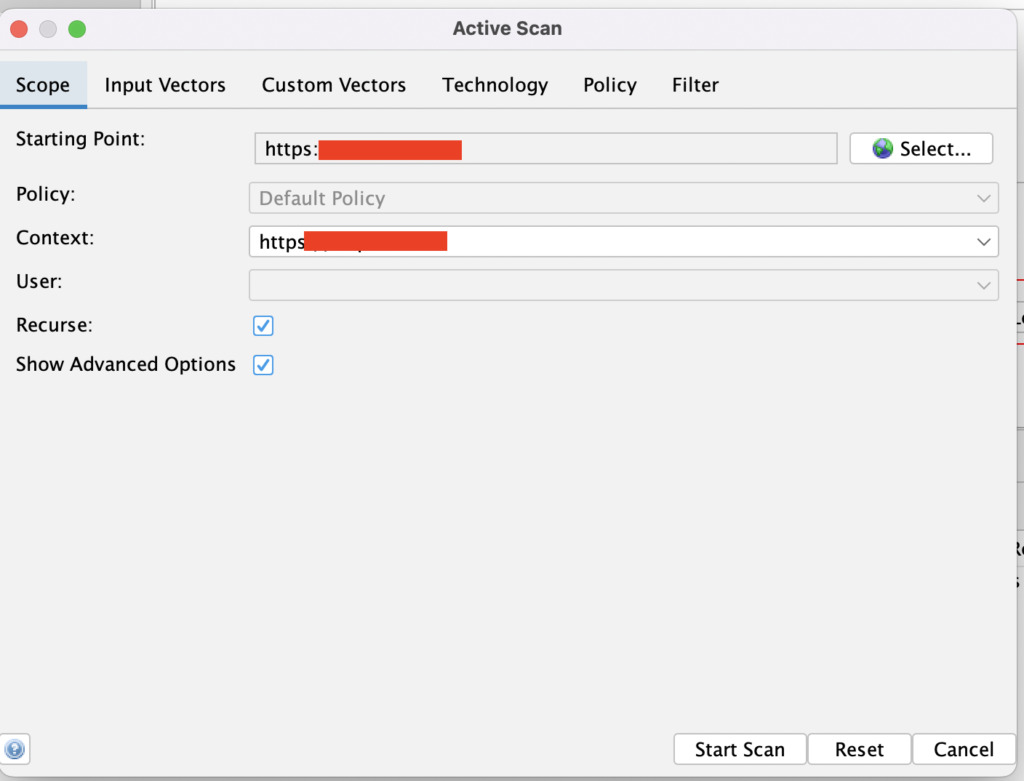Open the User dropdown
The width and height of the screenshot is (1024, 781).
tap(623, 285)
